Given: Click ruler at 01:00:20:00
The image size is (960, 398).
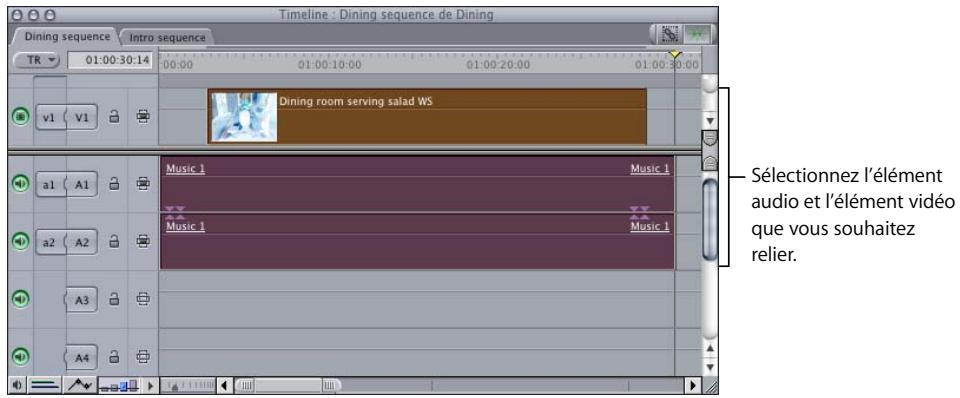Looking at the screenshot, I should pos(498,64).
